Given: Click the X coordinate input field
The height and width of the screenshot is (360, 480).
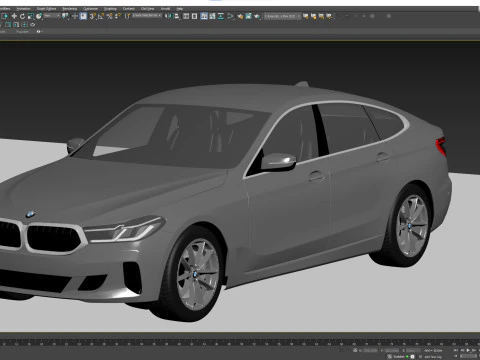Looking at the screenshot, I should (370, 350).
